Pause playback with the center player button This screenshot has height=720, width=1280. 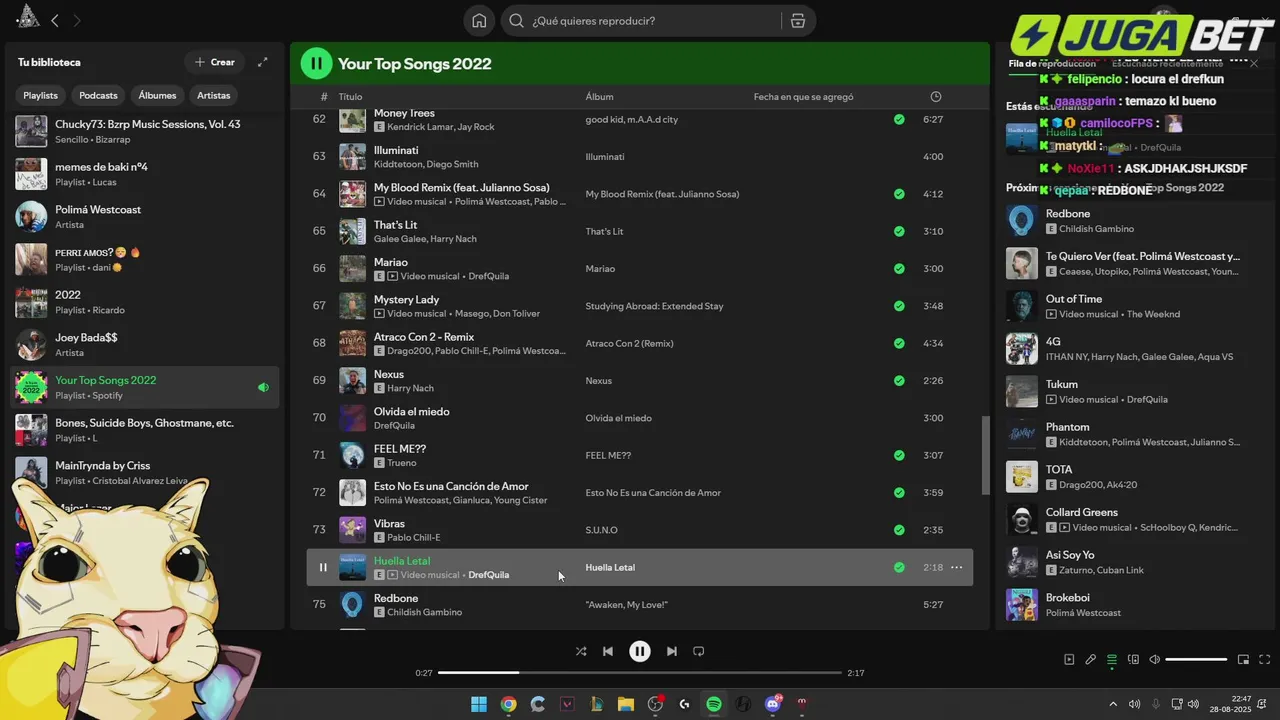[640, 651]
